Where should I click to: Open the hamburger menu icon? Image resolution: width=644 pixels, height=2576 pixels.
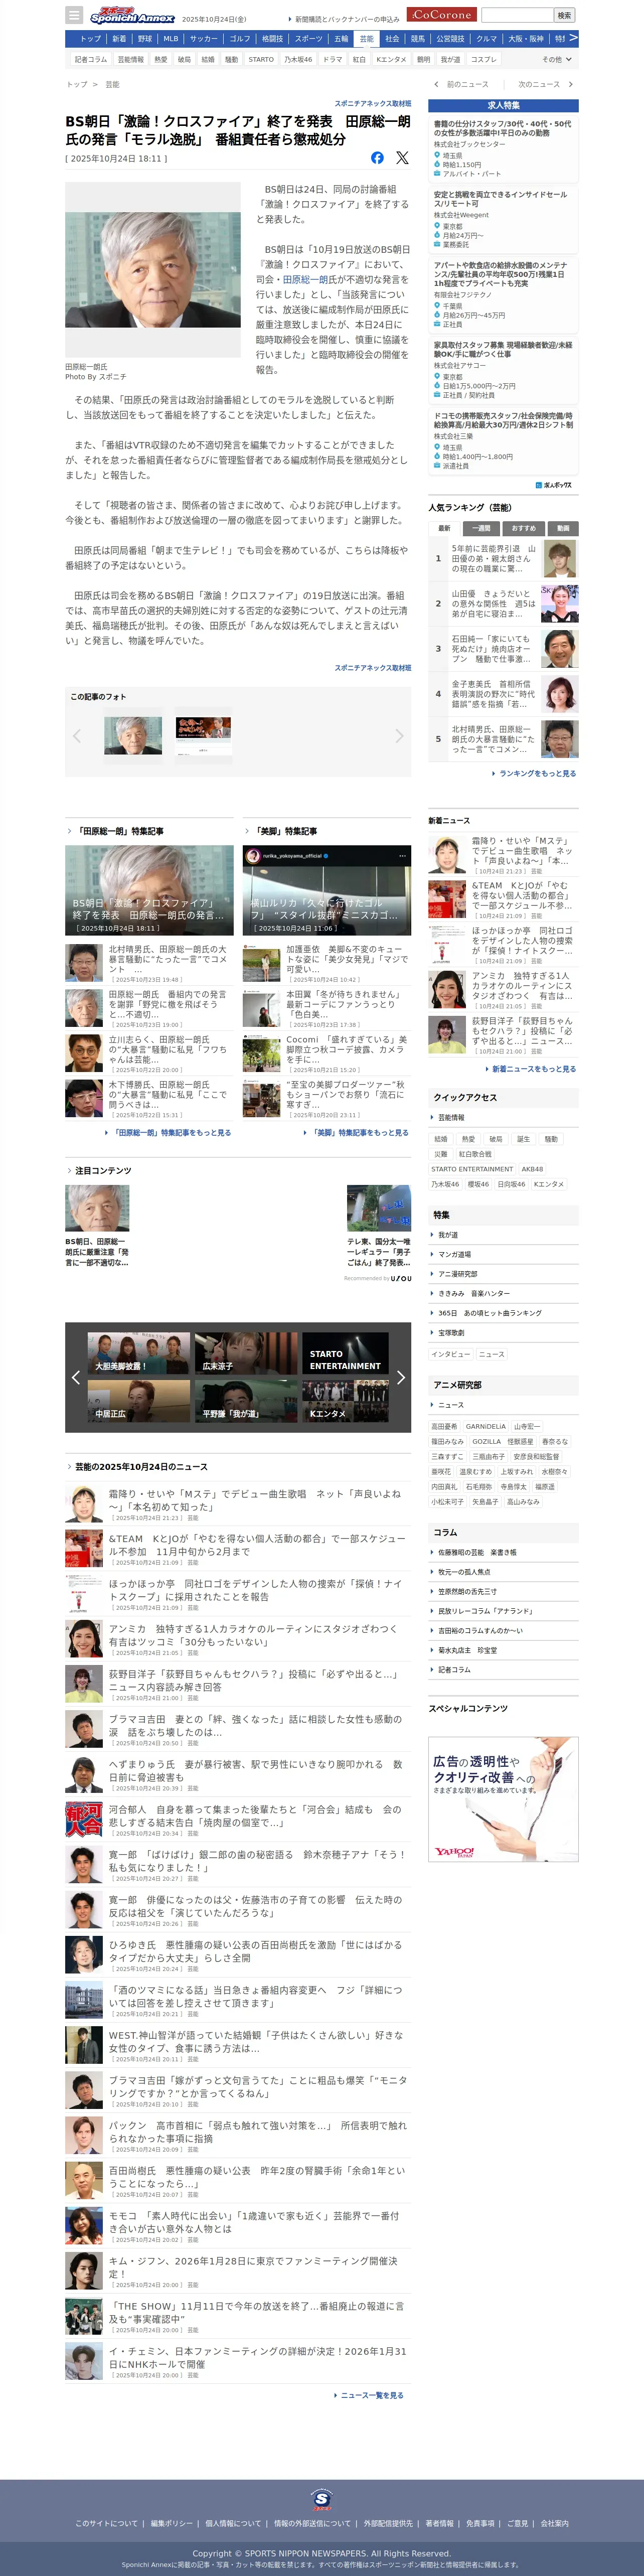click(x=74, y=15)
